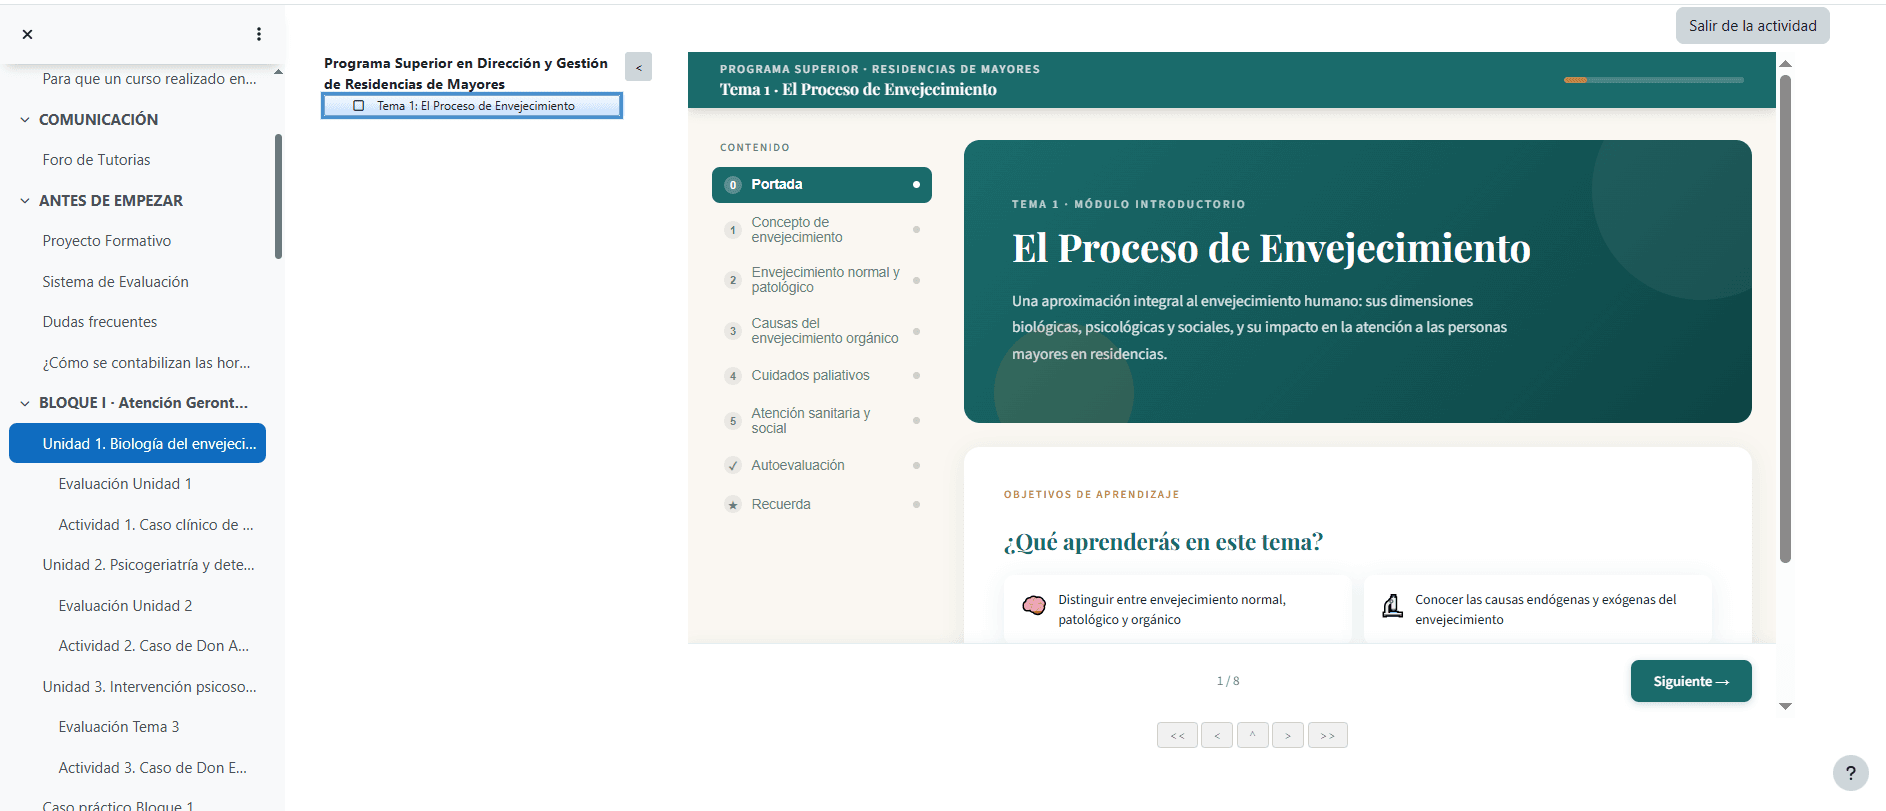Image resolution: width=1886 pixels, height=811 pixels.
Task: Click the checkmark icon beside Autoevaluación
Action: pos(733,466)
